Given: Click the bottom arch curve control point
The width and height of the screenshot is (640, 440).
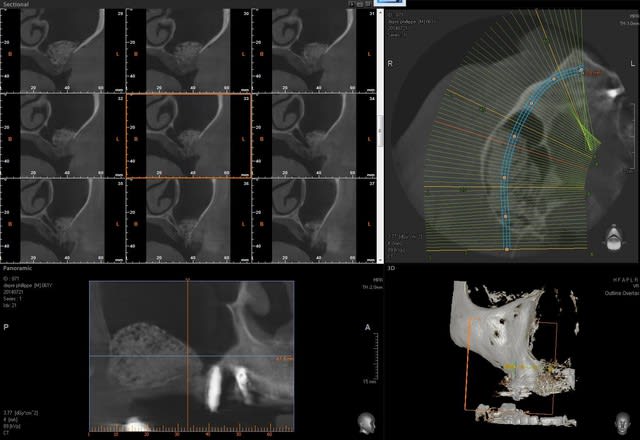Looking at the screenshot, I should pos(507,249).
